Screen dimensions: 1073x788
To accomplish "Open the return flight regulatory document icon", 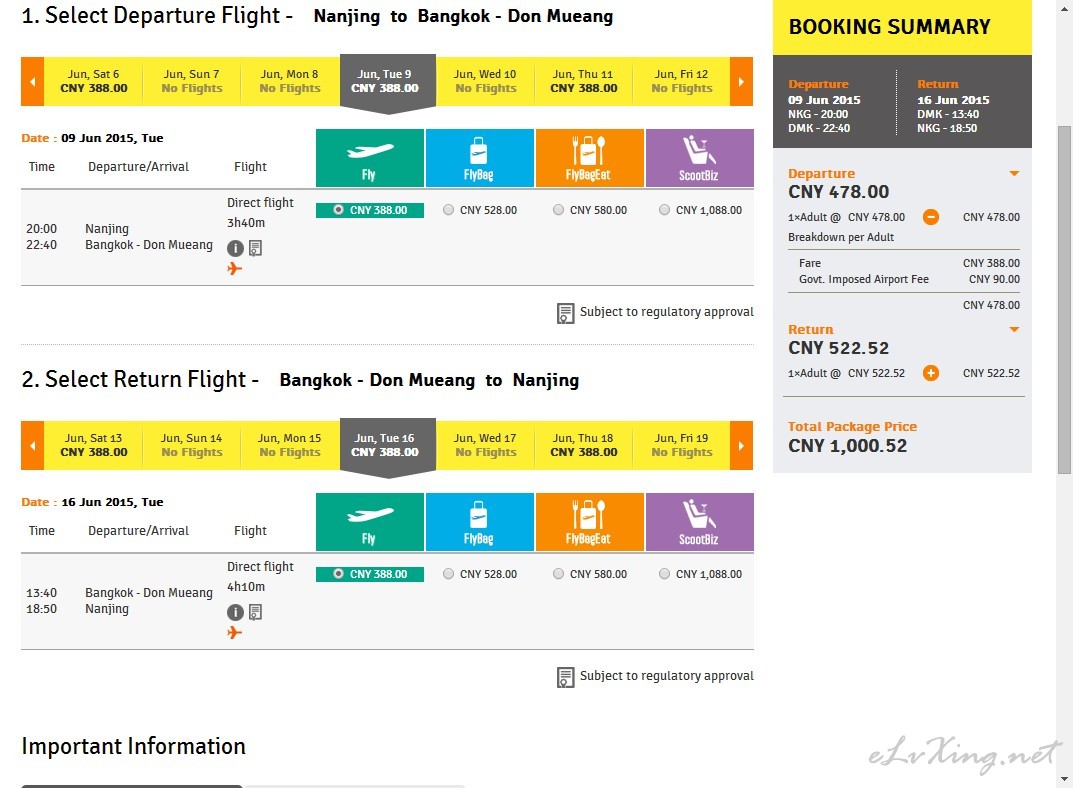I will pyautogui.click(x=255, y=612).
